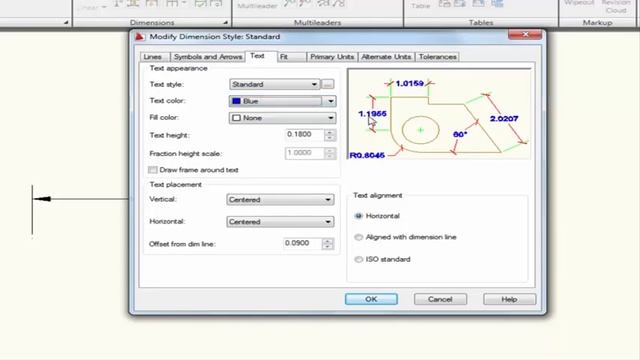Switch to Primary Units tab
The image size is (640, 360).
click(x=332, y=57)
